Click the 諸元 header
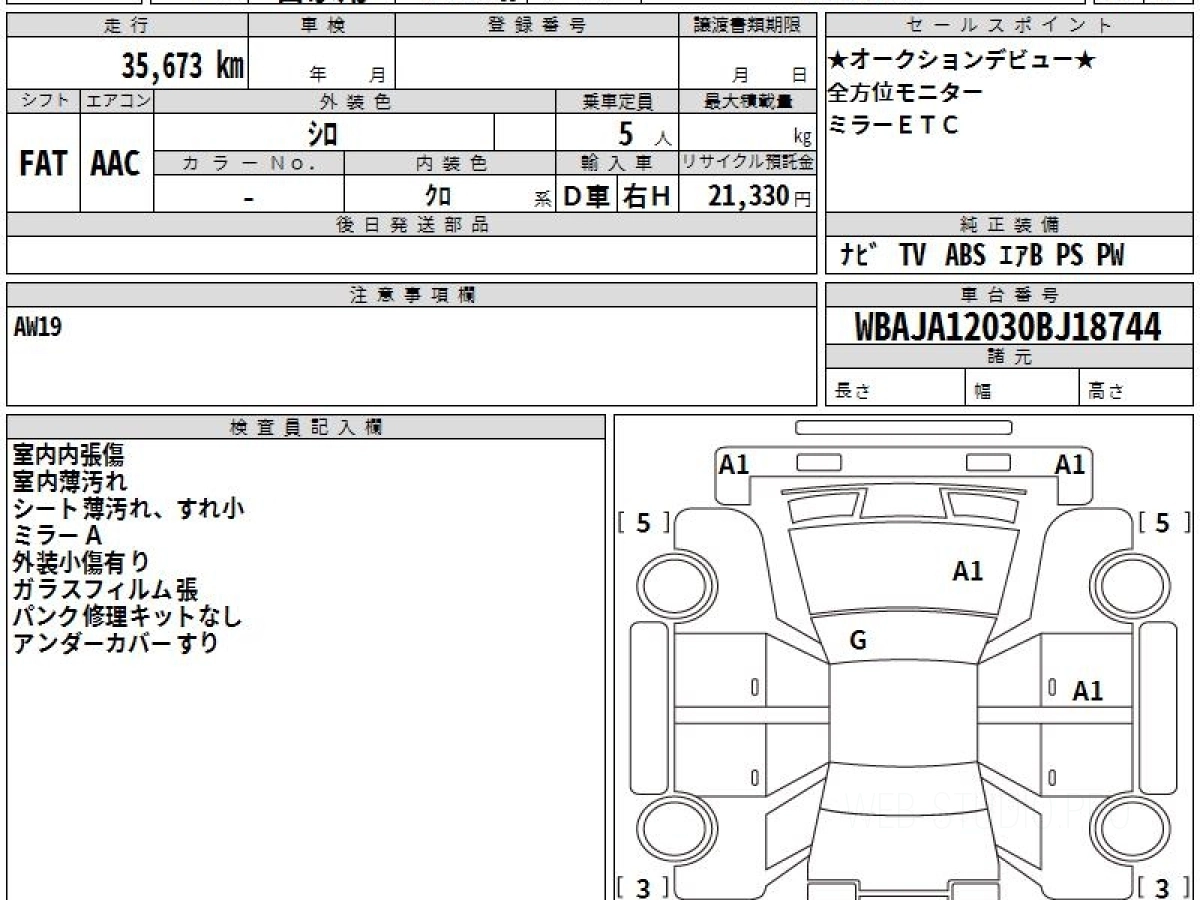The height and width of the screenshot is (900, 1200). (x=1010, y=357)
